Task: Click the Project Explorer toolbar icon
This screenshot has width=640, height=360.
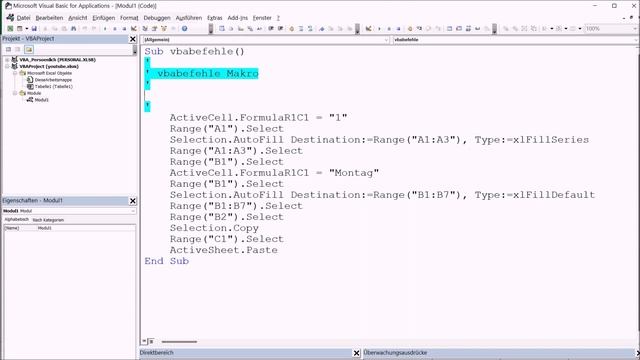Action: point(145,29)
